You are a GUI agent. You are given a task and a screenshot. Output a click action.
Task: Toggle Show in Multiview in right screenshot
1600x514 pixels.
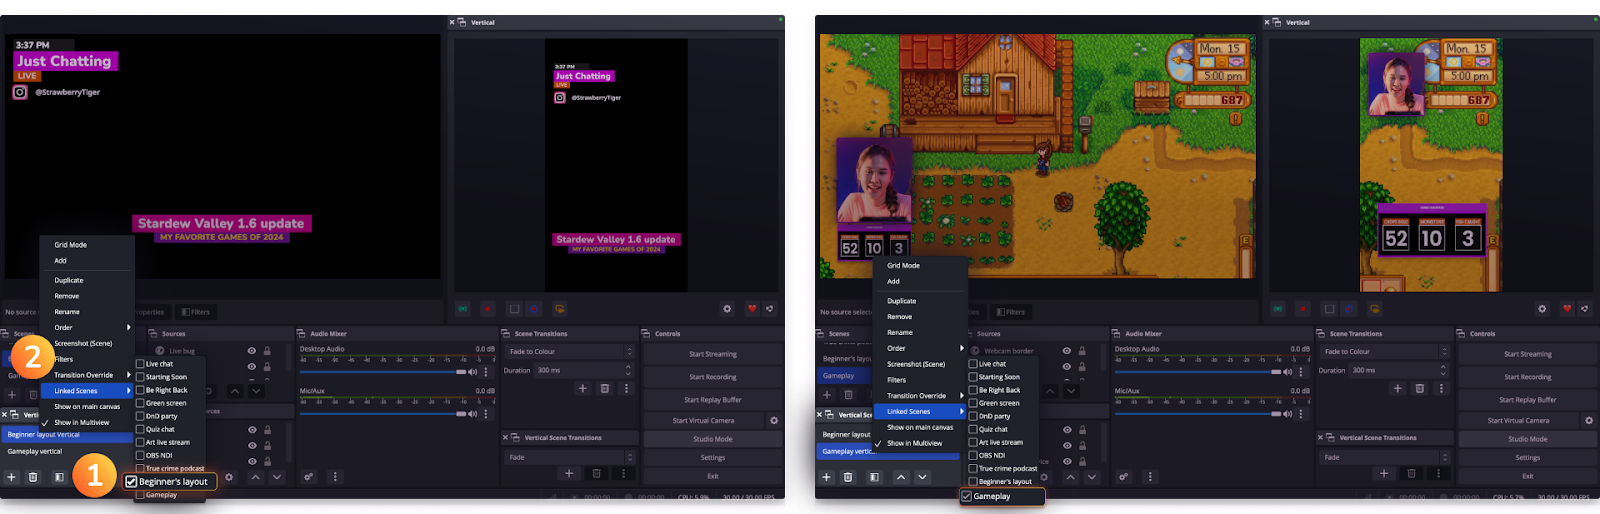point(914,443)
